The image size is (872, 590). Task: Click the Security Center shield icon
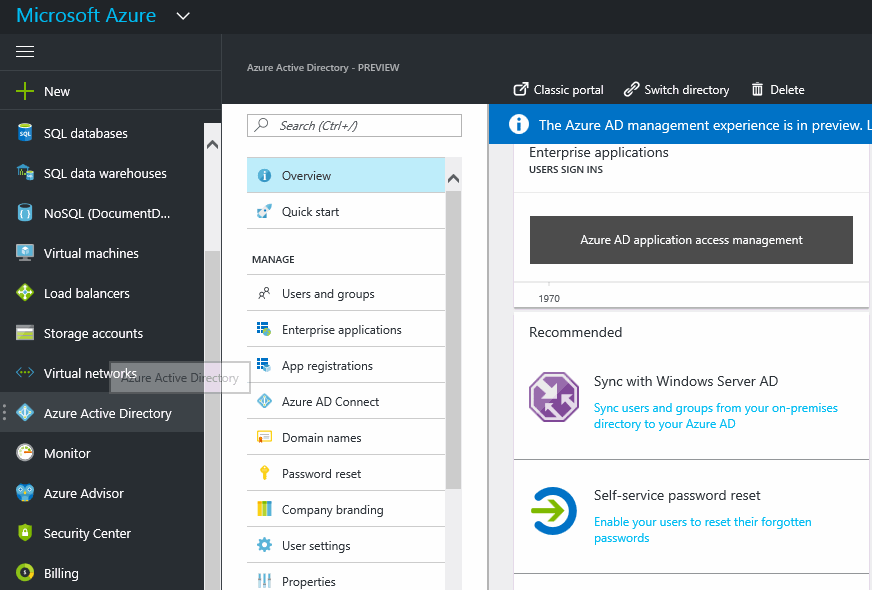(x=25, y=533)
